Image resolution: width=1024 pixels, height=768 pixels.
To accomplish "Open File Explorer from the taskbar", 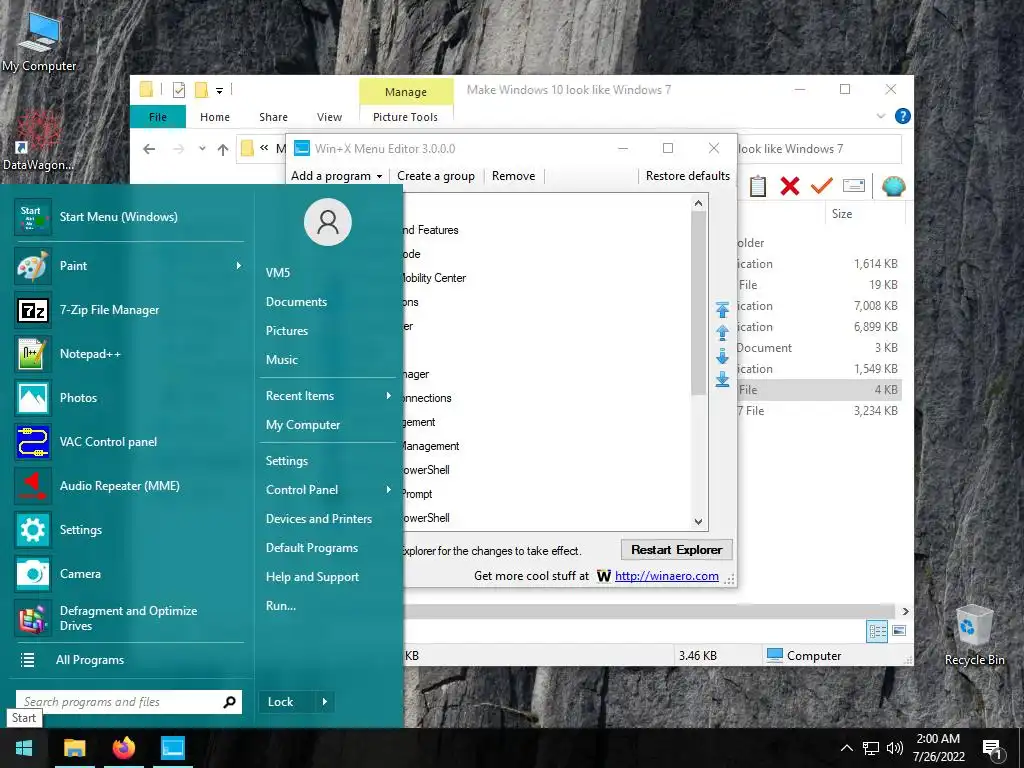I will click(74, 748).
